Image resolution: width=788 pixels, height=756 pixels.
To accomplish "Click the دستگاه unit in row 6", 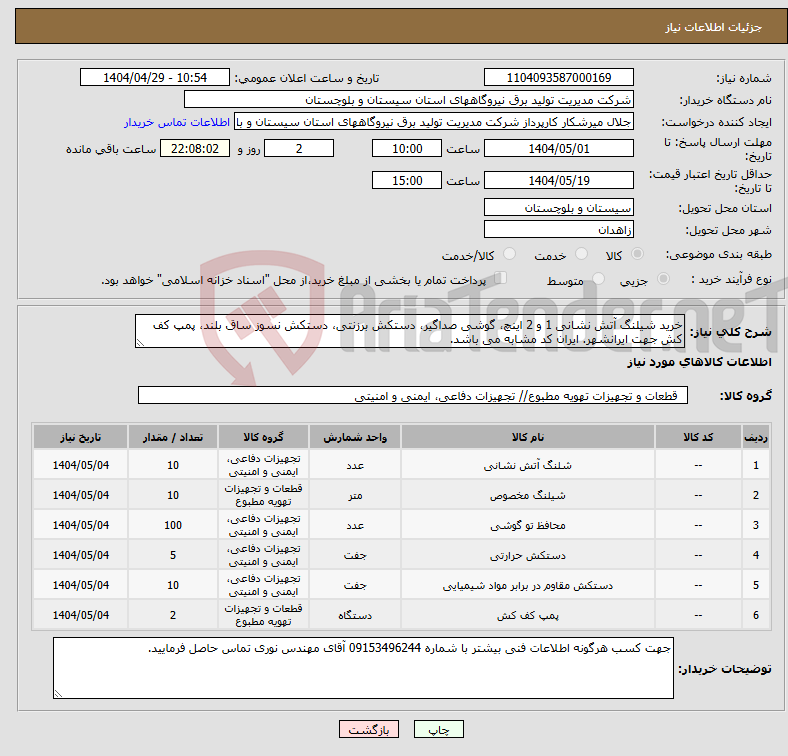I will 355,615.
